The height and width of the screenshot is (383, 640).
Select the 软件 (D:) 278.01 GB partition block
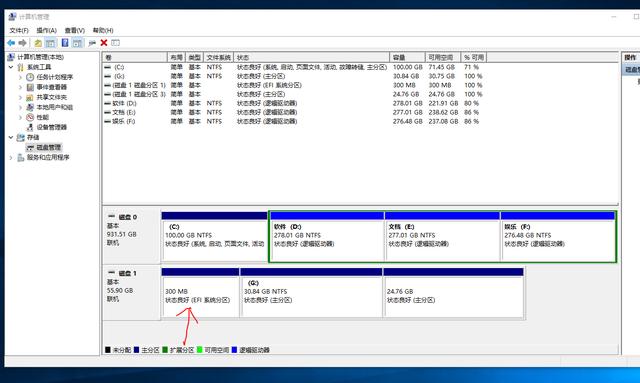click(327, 236)
